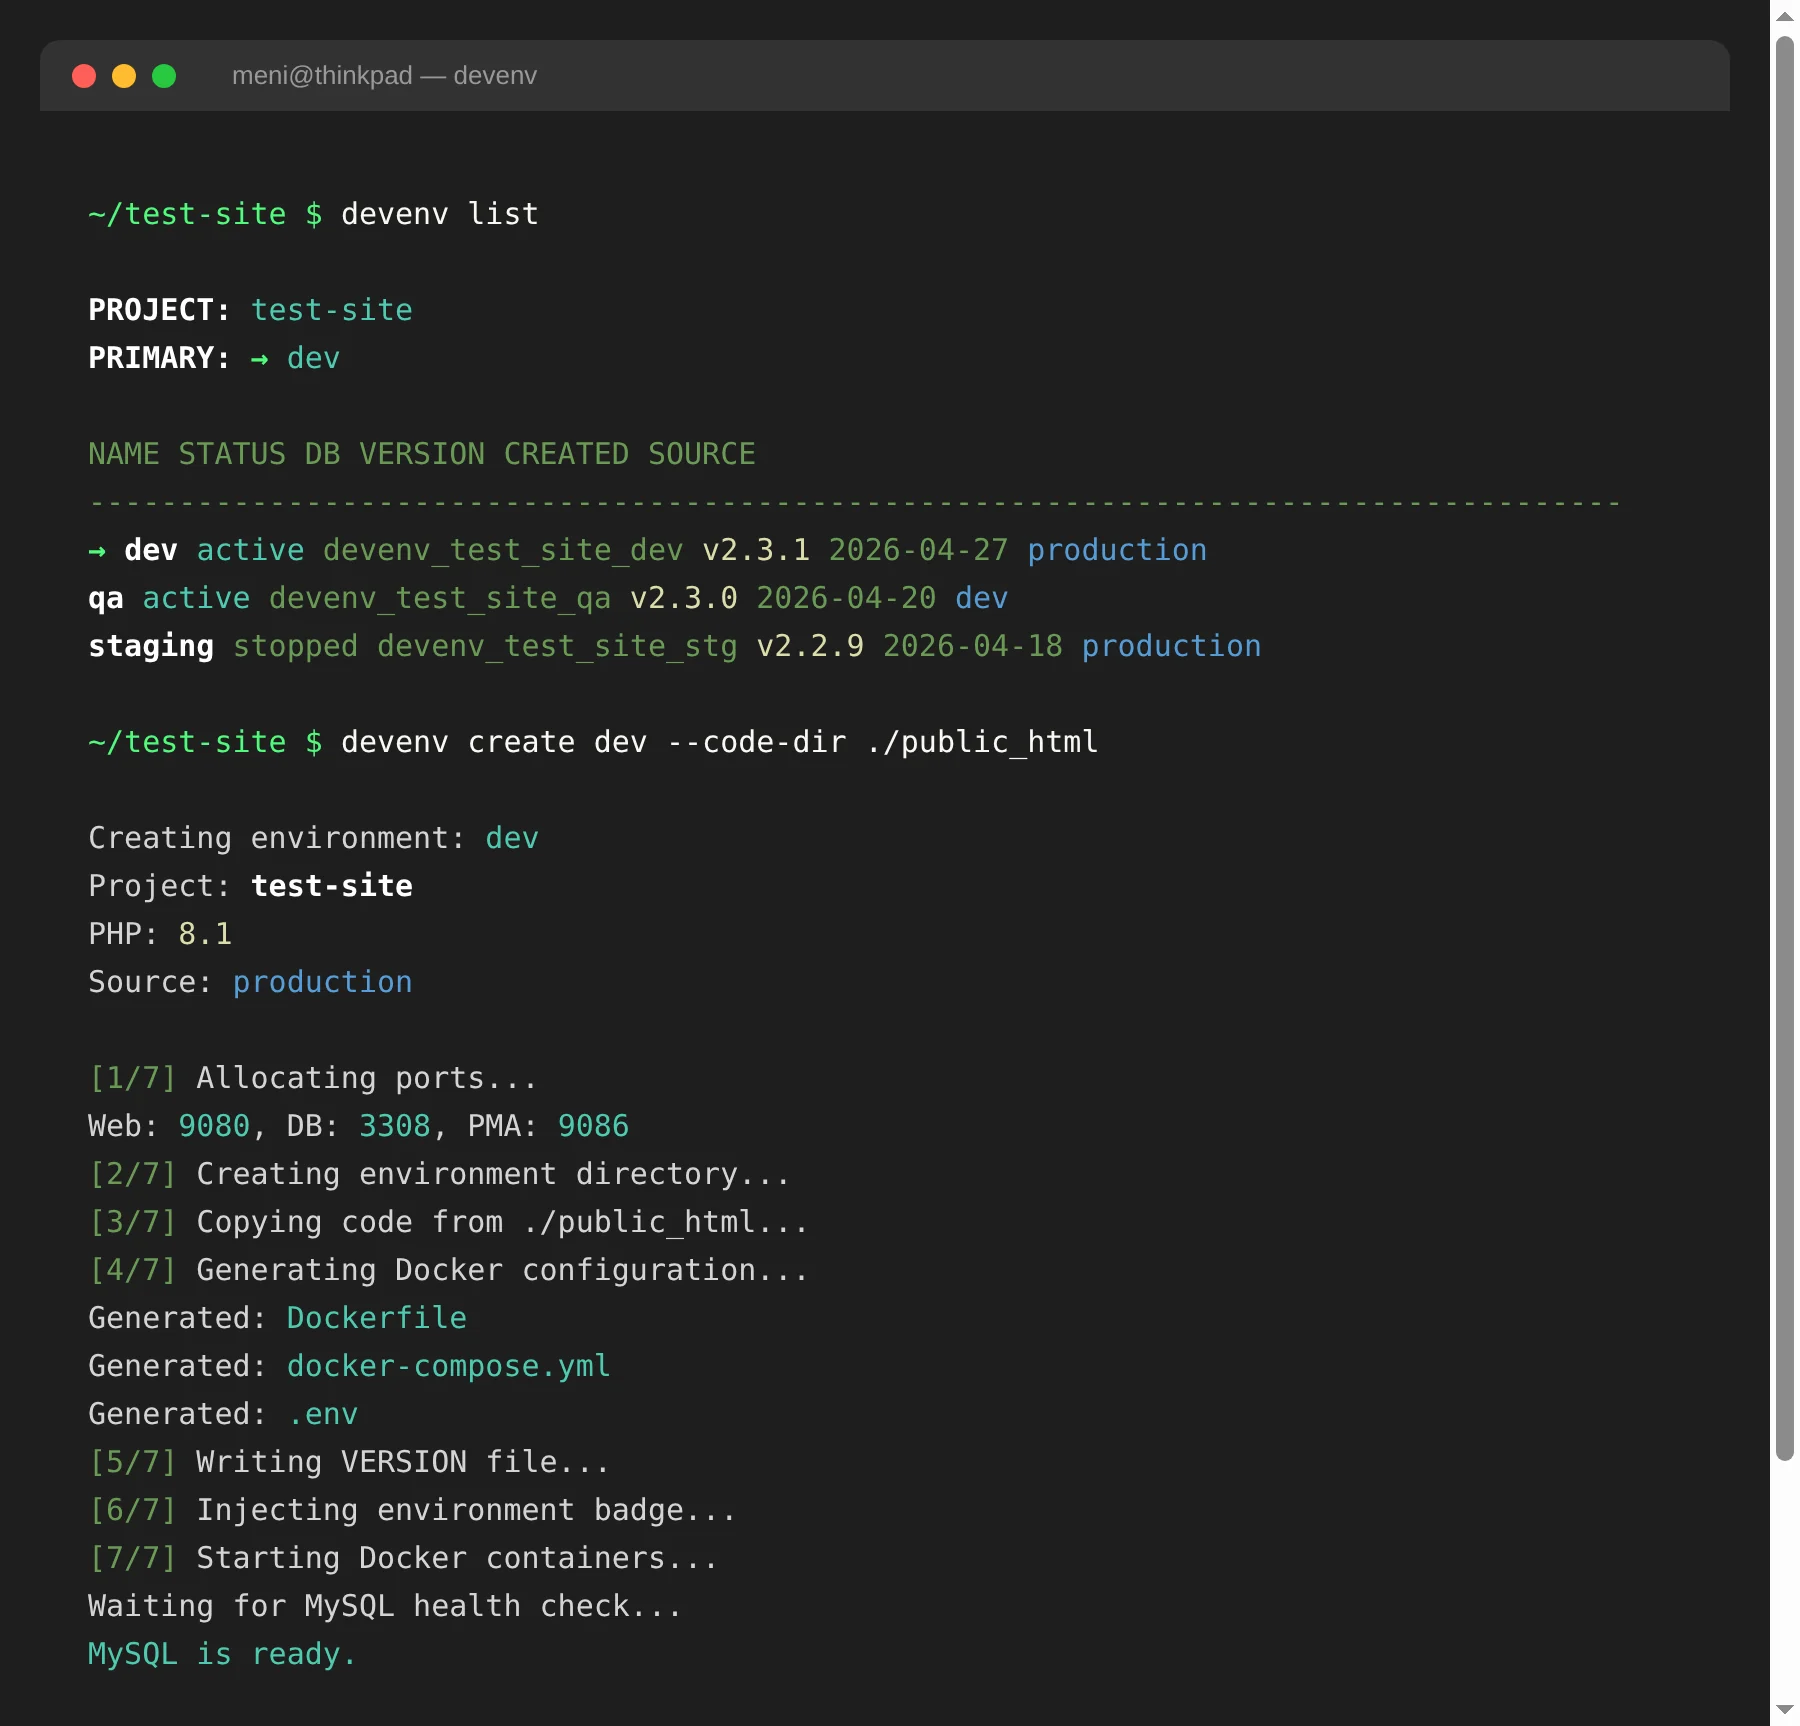This screenshot has height=1726, width=1800.
Task: Click the table header 'NAME STATUS DB VERSION CREATED SOURCE'
Action: pyautogui.click(x=422, y=454)
